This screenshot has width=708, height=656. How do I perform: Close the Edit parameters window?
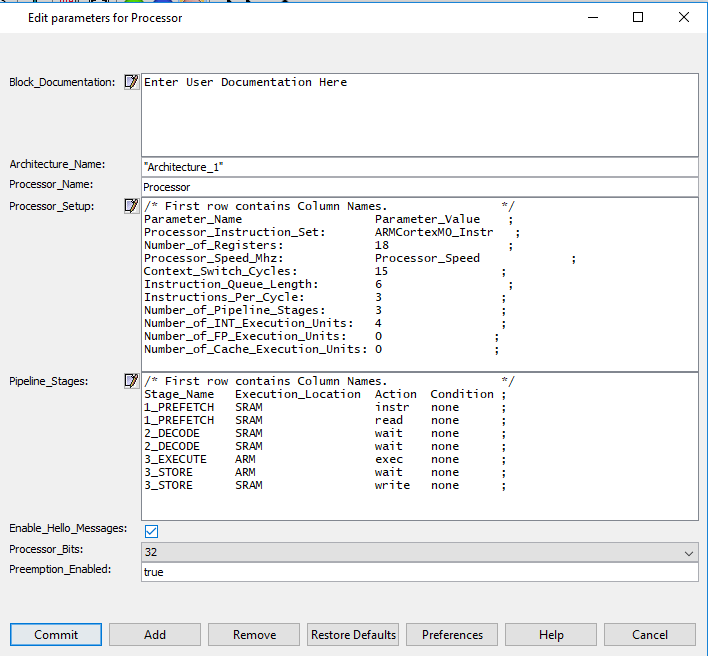click(684, 17)
